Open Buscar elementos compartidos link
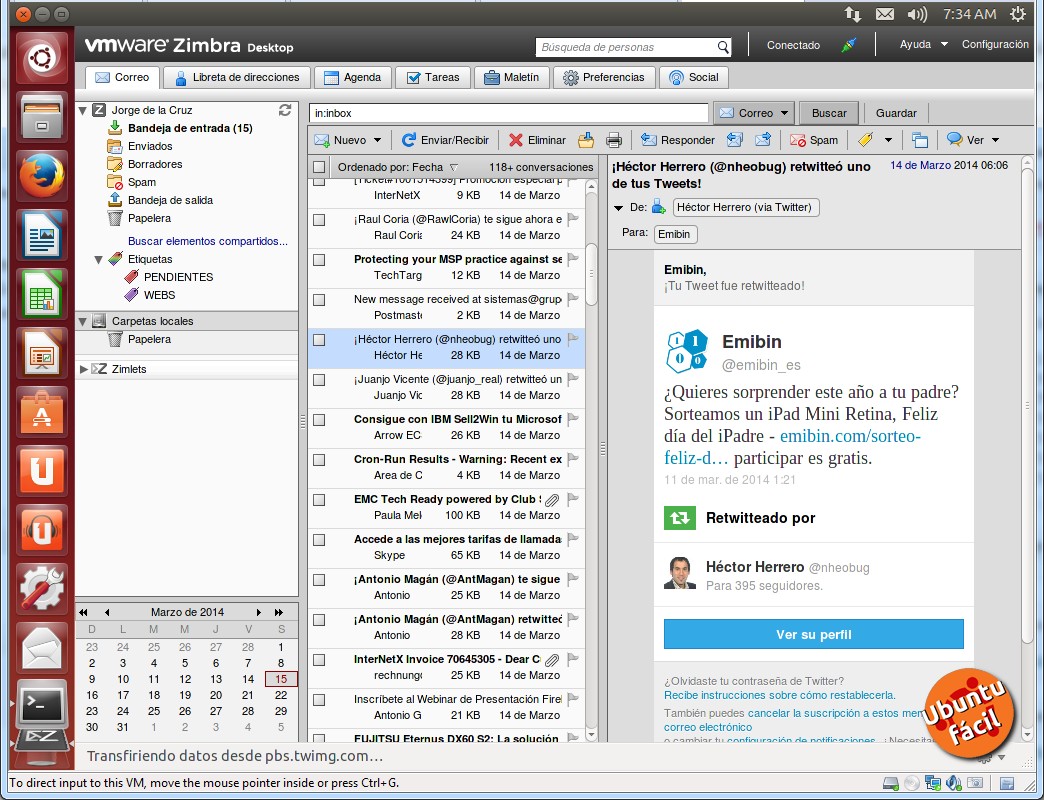 (208, 241)
